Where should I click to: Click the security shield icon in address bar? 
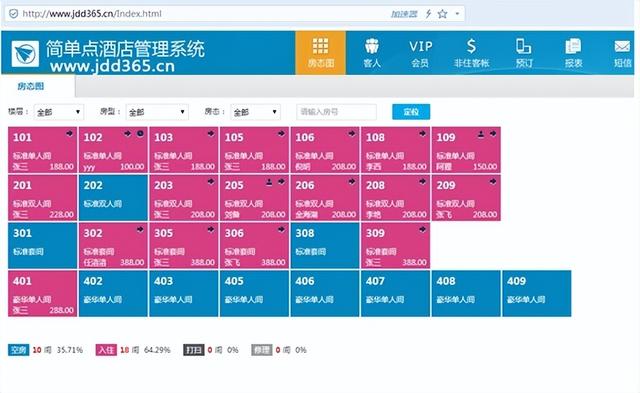point(13,14)
